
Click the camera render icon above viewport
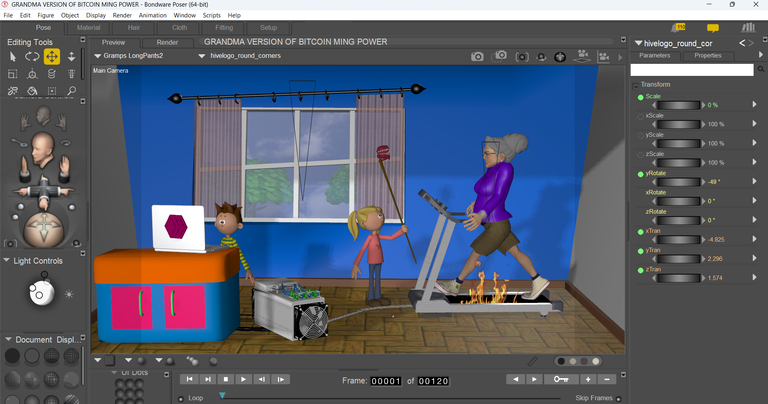tap(477, 56)
